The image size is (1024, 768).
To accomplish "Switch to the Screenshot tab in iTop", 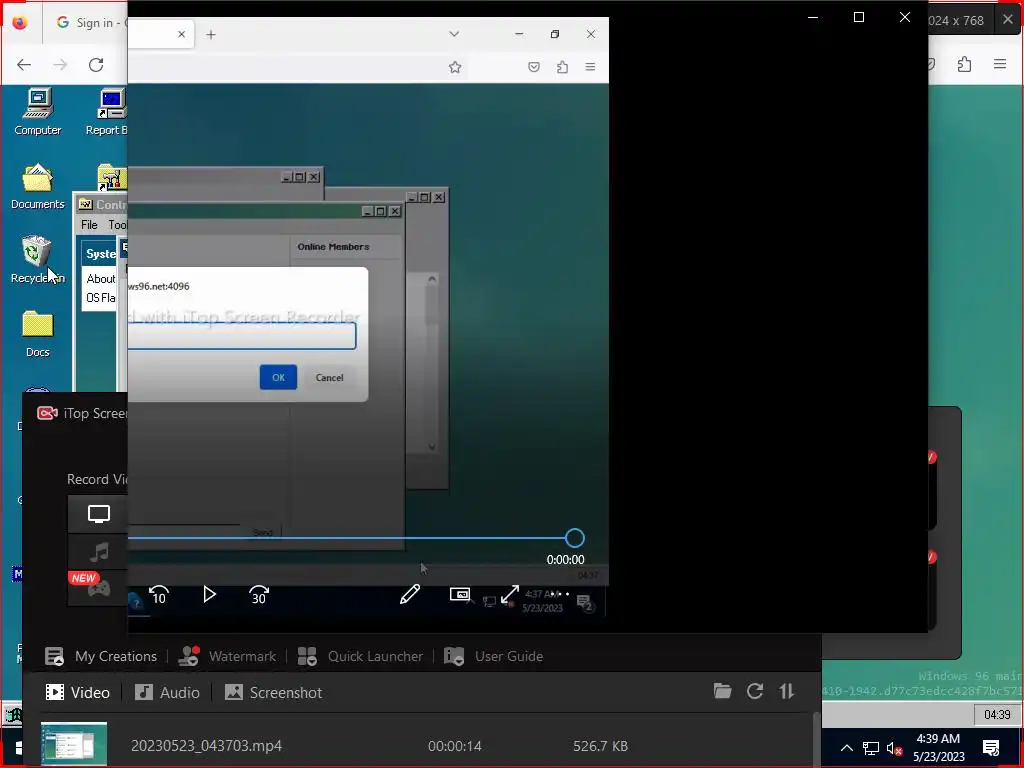I will (x=274, y=692).
